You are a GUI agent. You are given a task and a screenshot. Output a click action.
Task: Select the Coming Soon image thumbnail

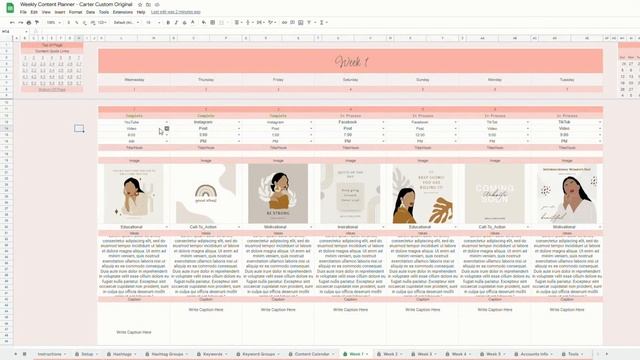(495, 193)
